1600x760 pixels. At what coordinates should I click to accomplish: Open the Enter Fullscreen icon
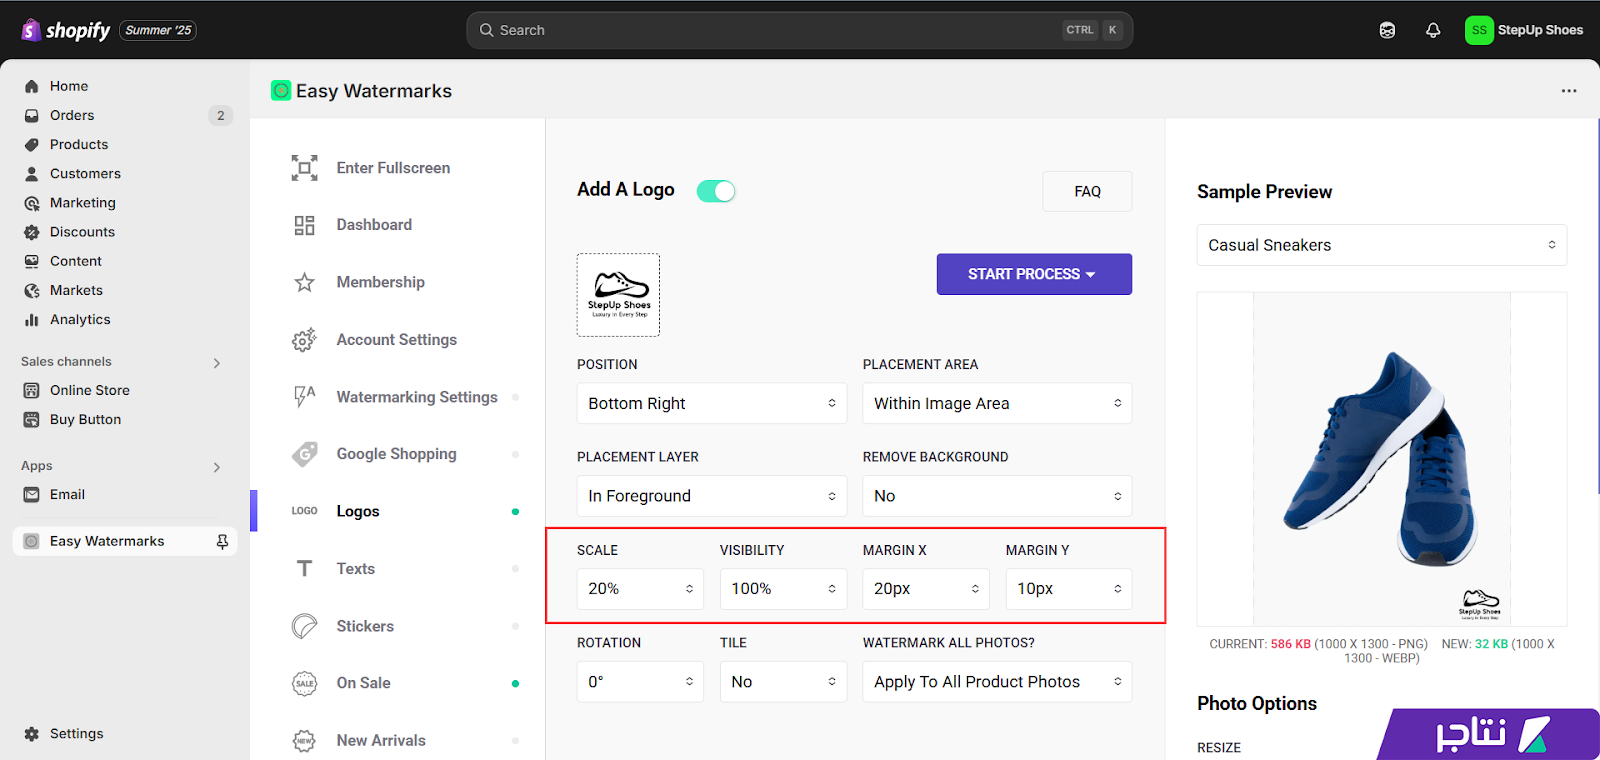[x=304, y=168]
